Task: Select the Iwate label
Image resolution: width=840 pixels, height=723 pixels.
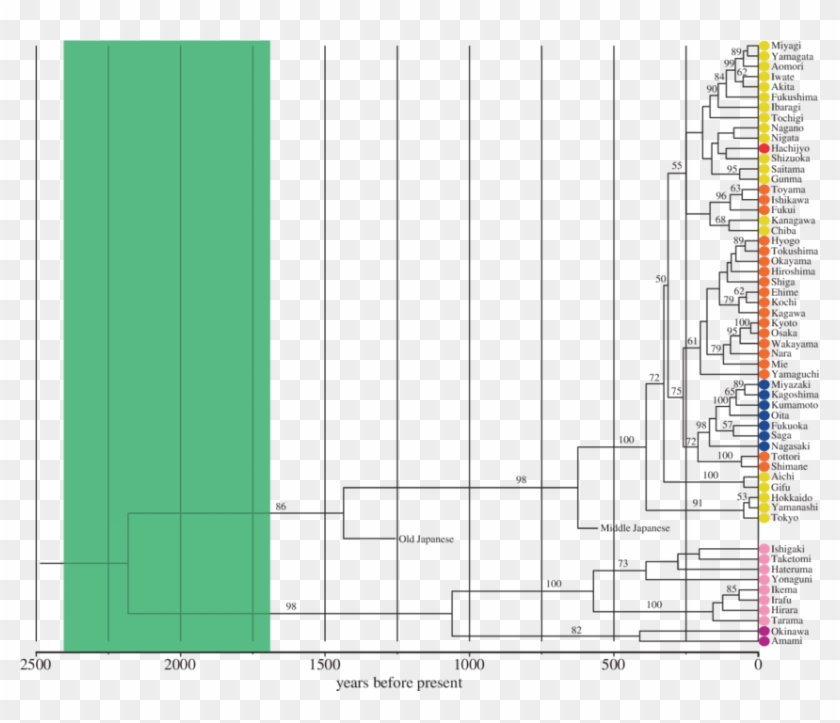Action: pyautogui.click(x=782, y=77)
